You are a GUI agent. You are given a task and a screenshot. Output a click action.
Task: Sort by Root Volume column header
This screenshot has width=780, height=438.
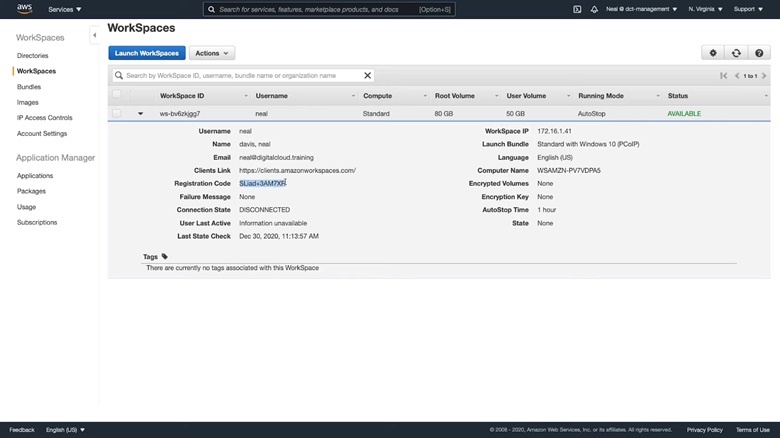pyautogui.click(x=455, y=96)
